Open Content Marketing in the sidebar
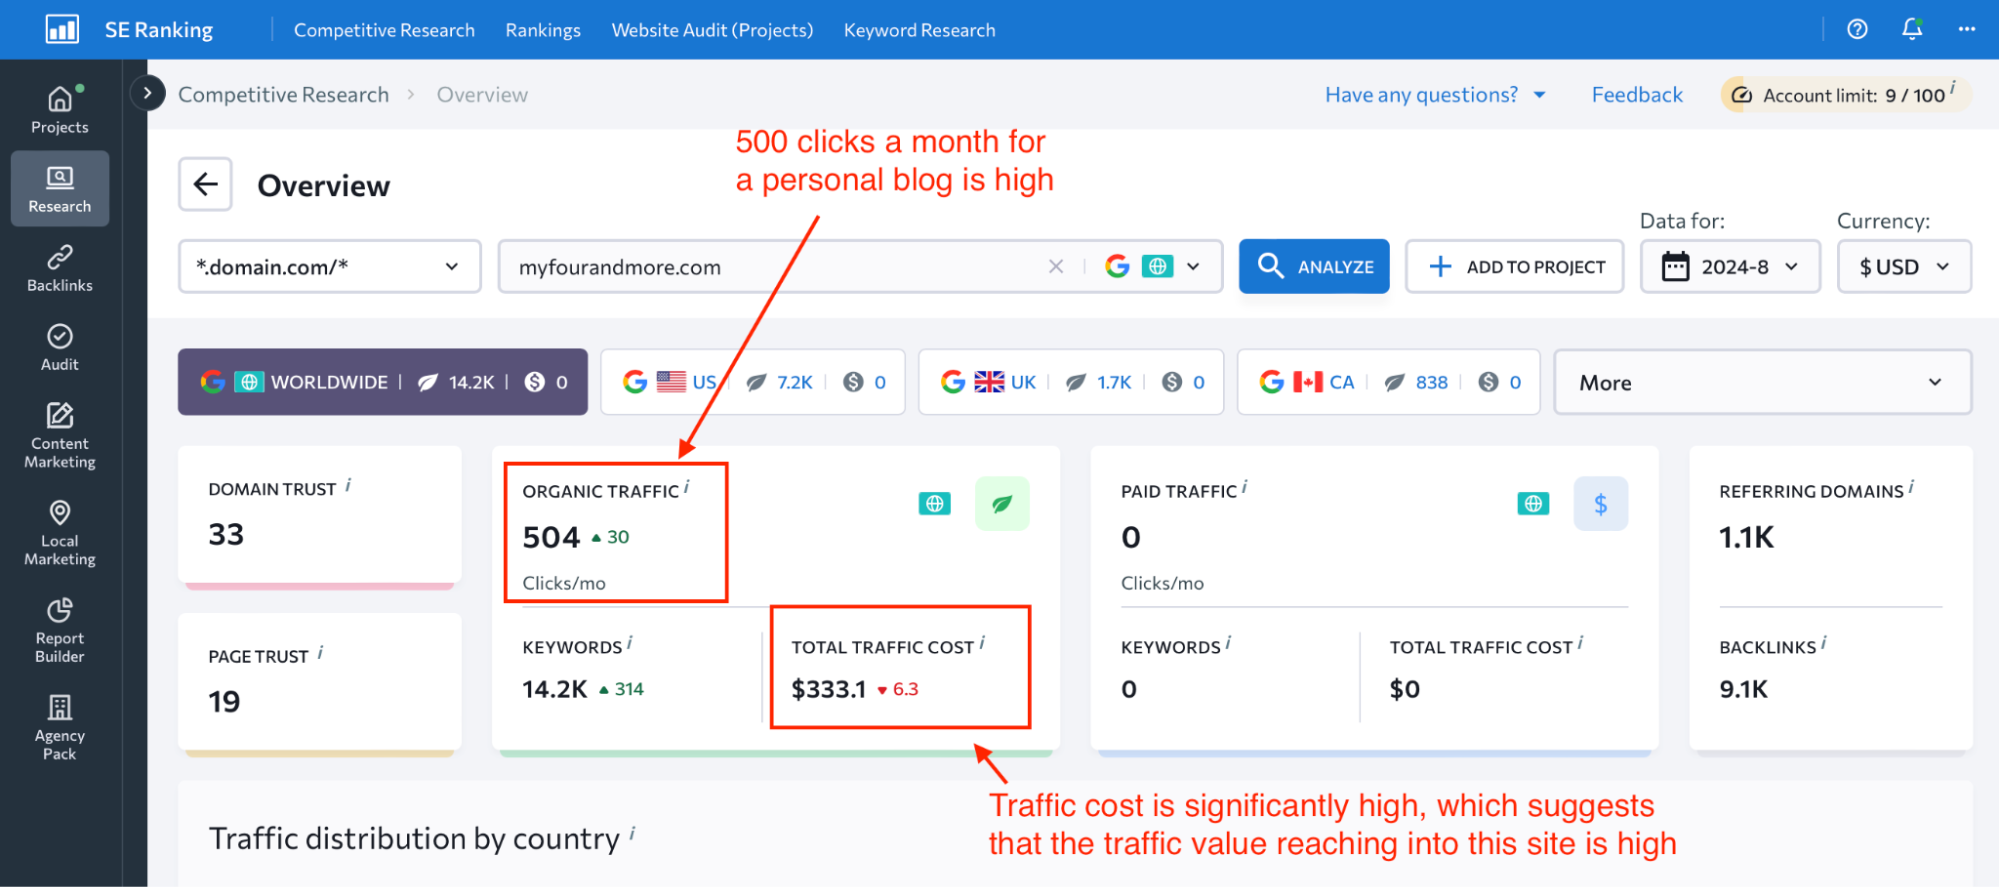This screenshot has width=1999, height=888. [60, 435]
